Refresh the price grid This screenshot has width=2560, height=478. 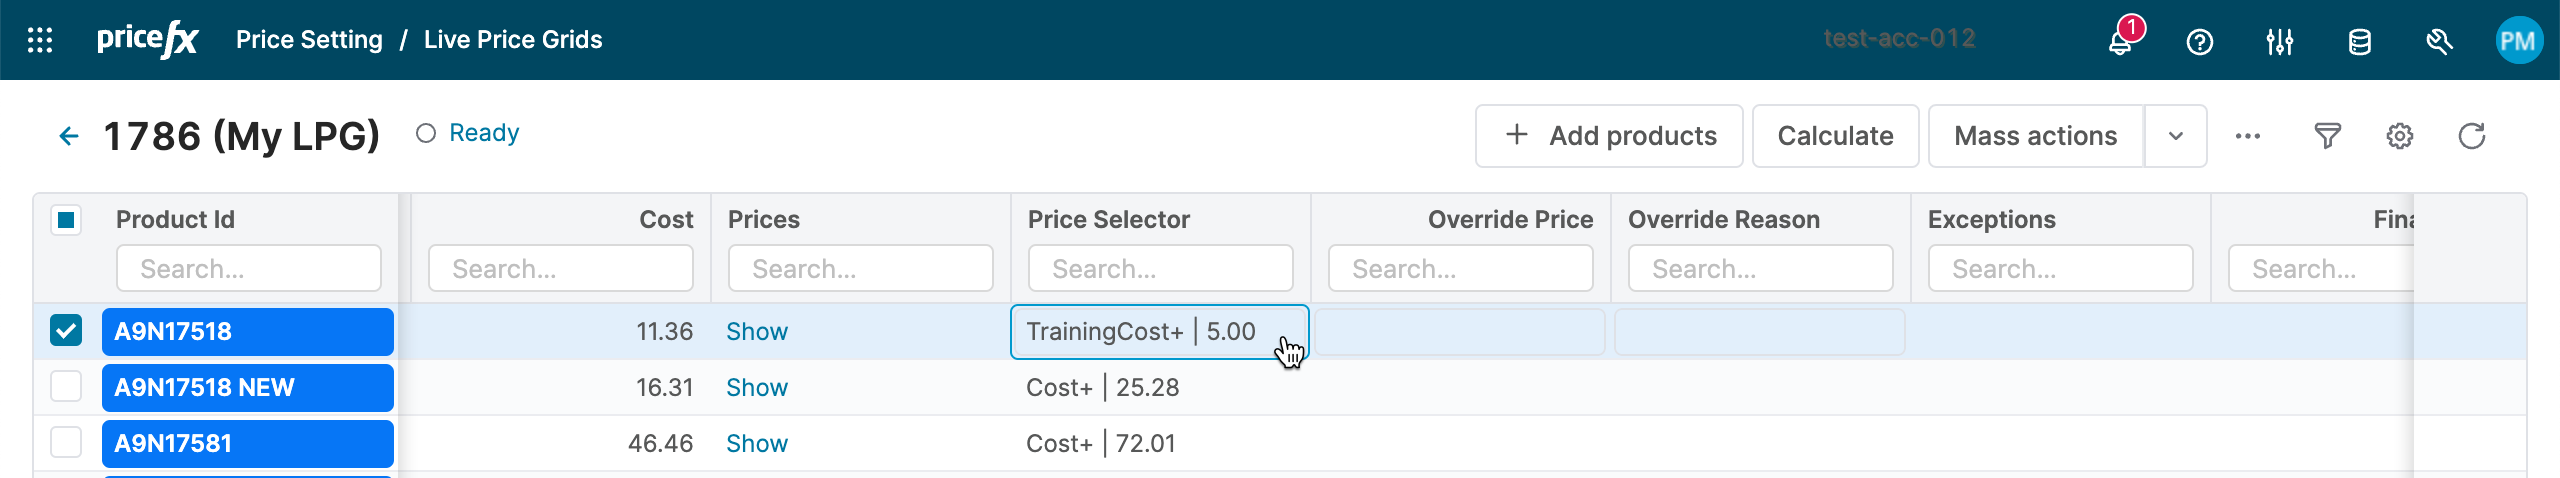2471,136
